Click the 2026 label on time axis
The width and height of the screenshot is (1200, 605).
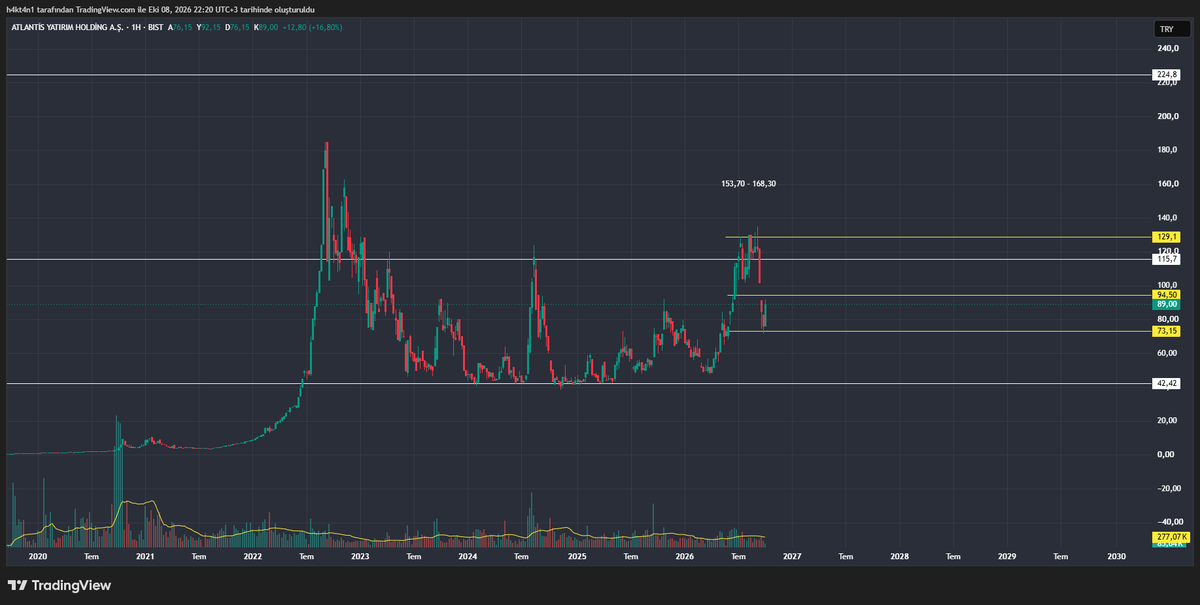pyautogui.click(x=684, y=555)
